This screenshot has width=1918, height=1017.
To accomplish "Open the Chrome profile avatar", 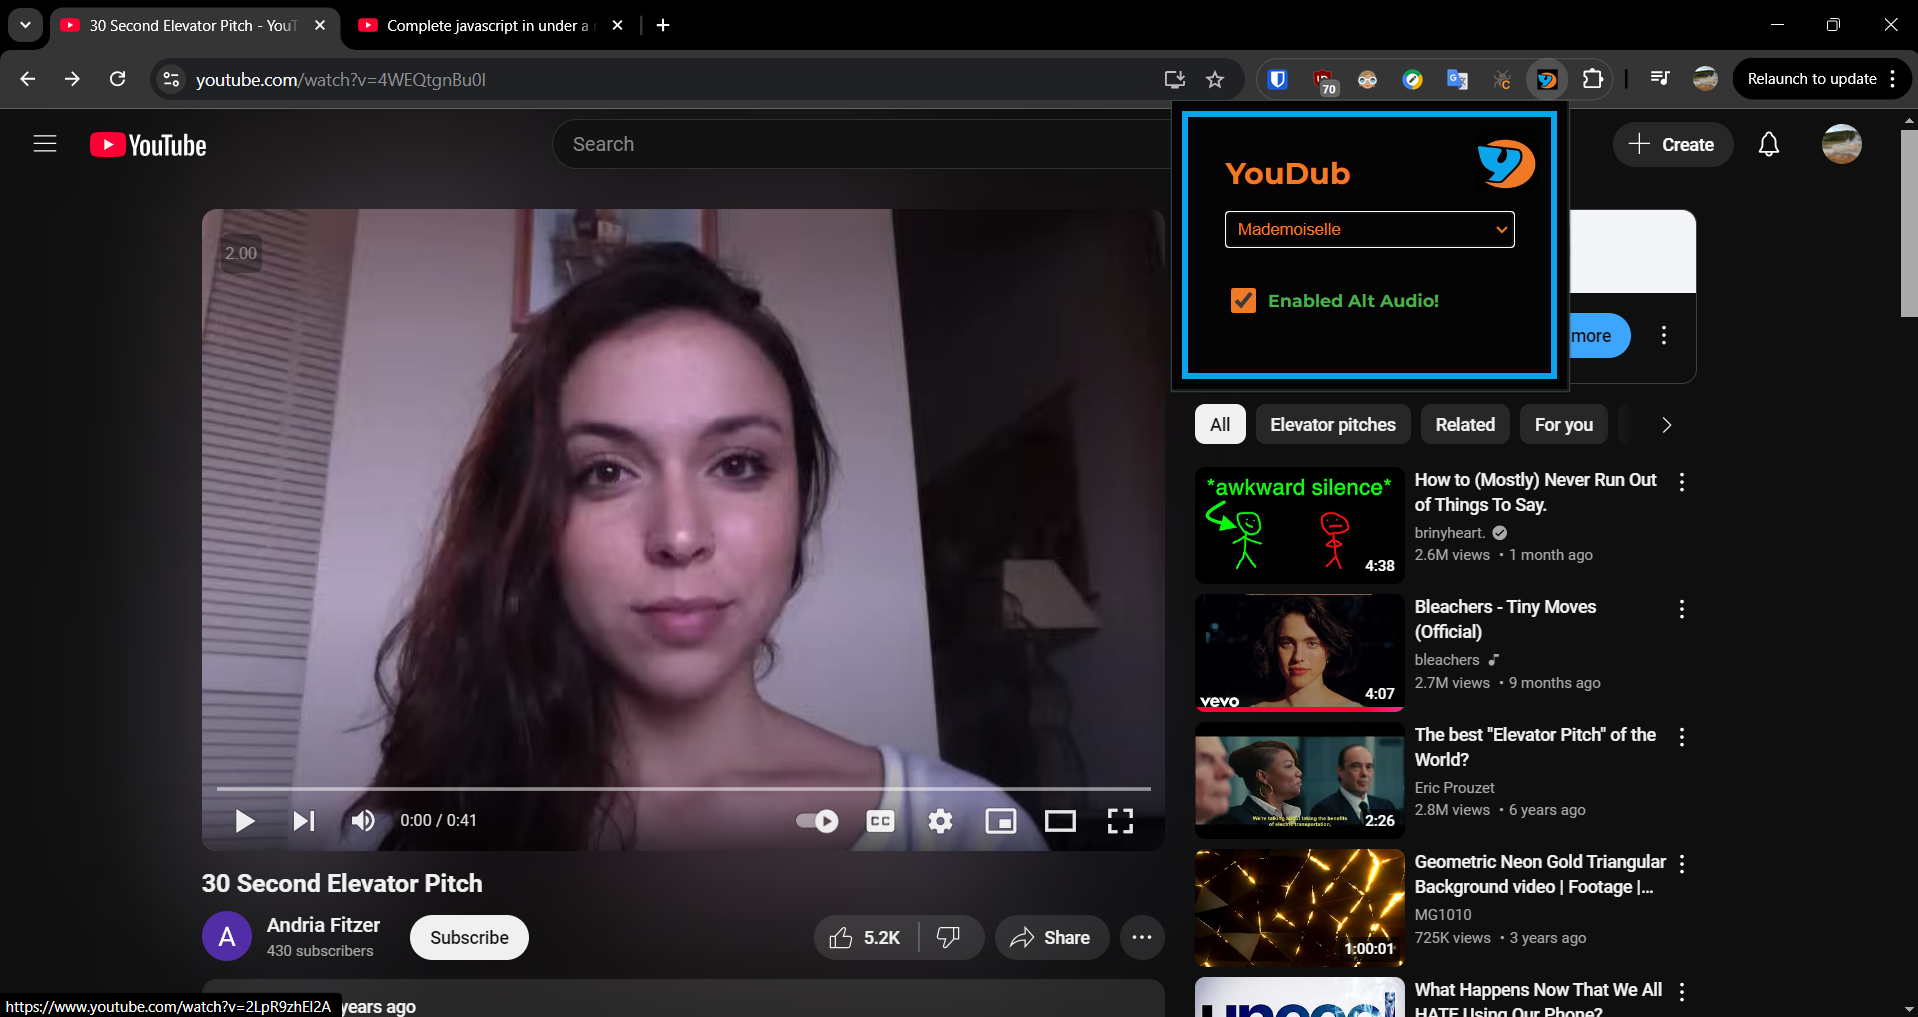I will 1705,79.
